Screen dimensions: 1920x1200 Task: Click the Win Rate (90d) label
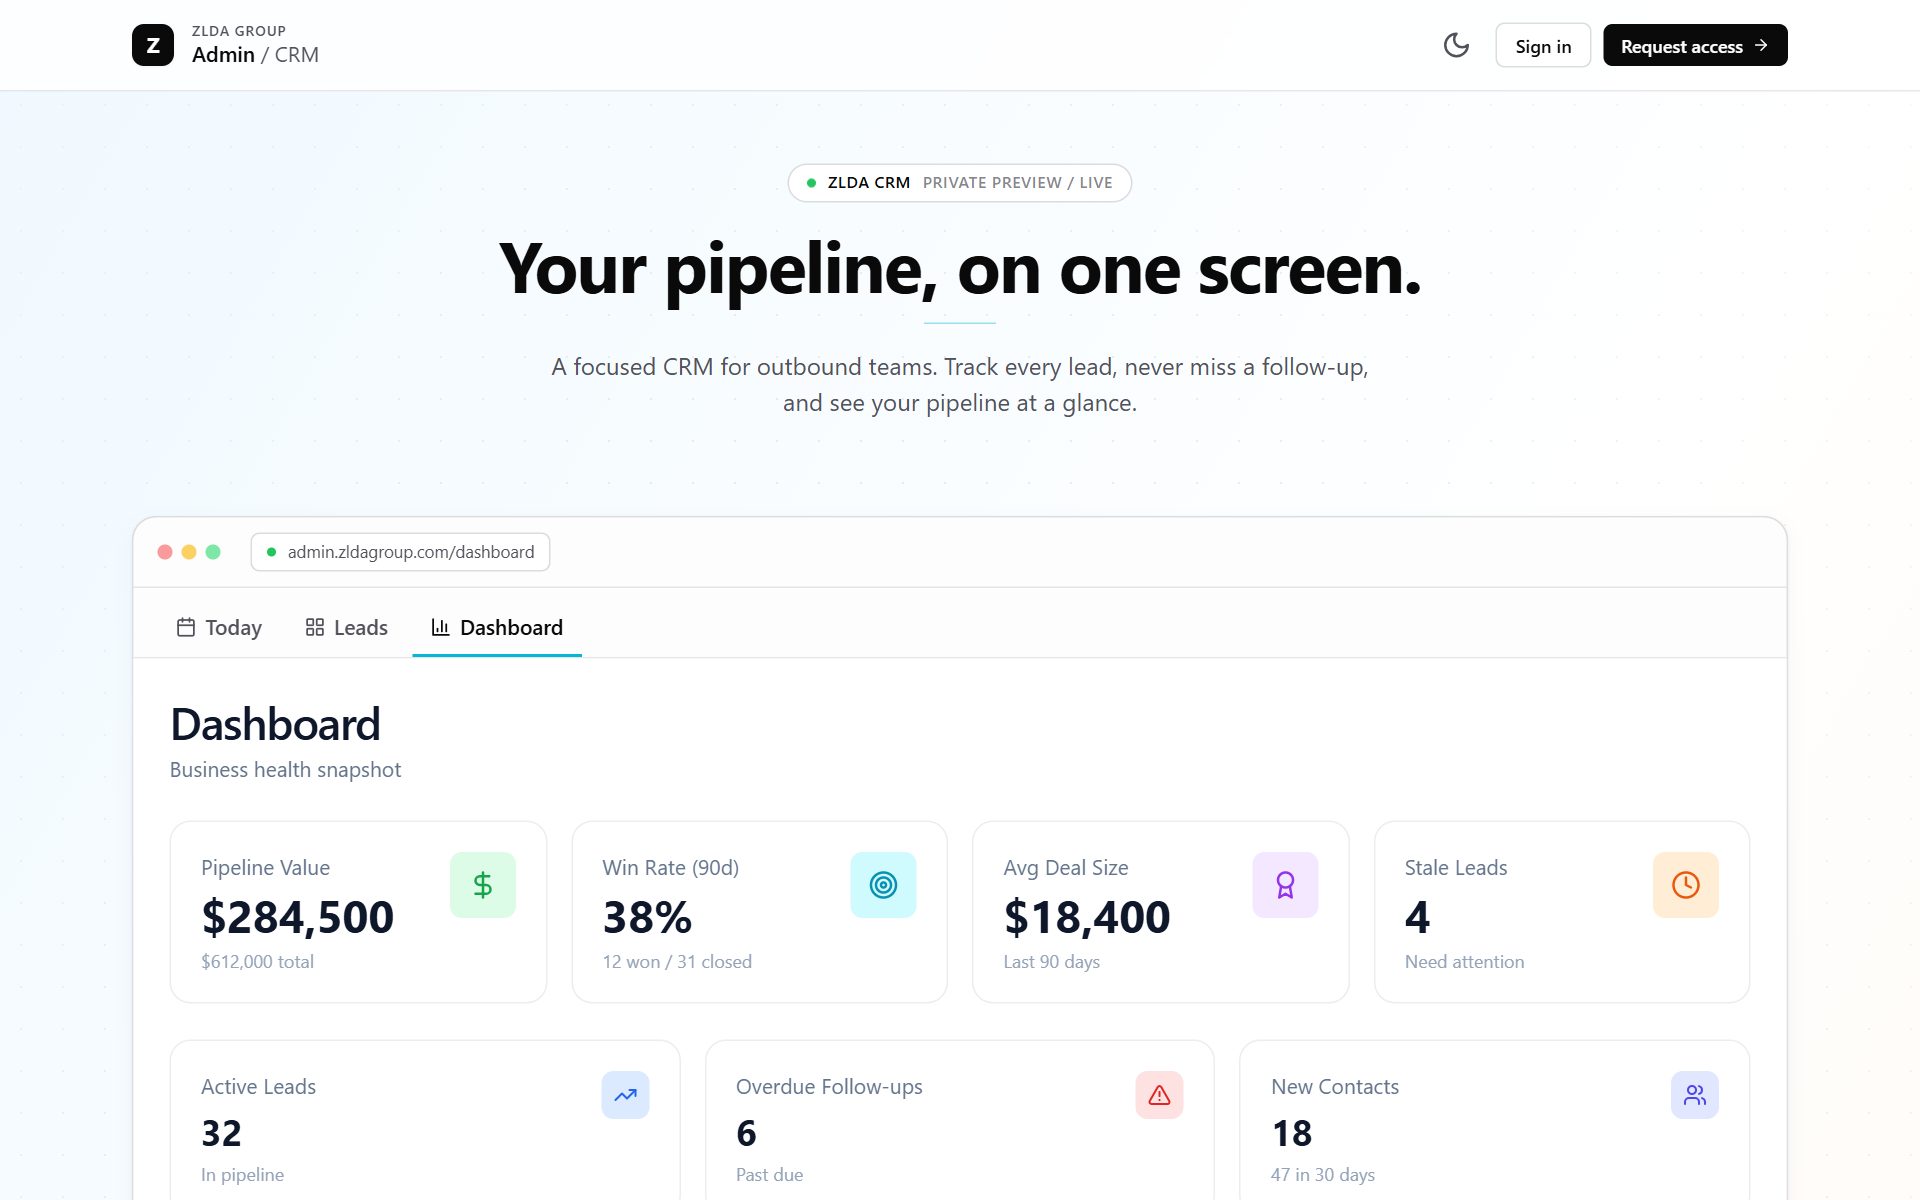pos(670,868)
